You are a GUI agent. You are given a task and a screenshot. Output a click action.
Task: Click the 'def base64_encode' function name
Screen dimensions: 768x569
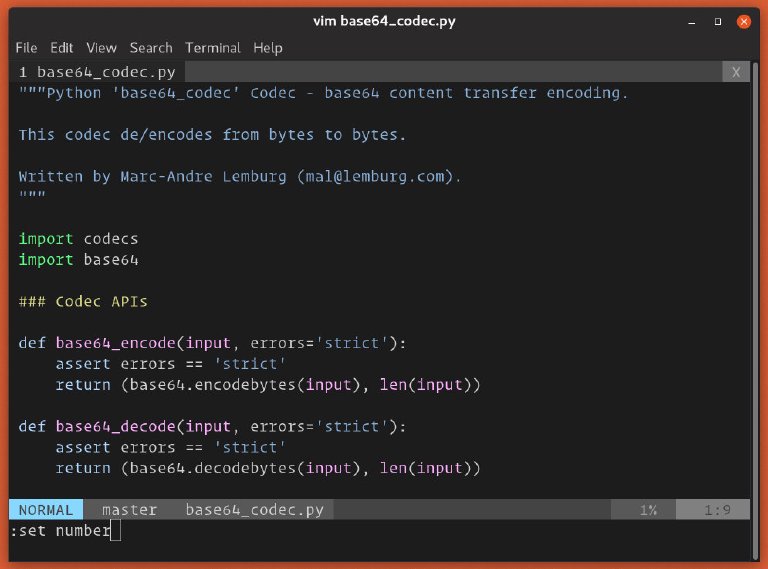point(115,343)
